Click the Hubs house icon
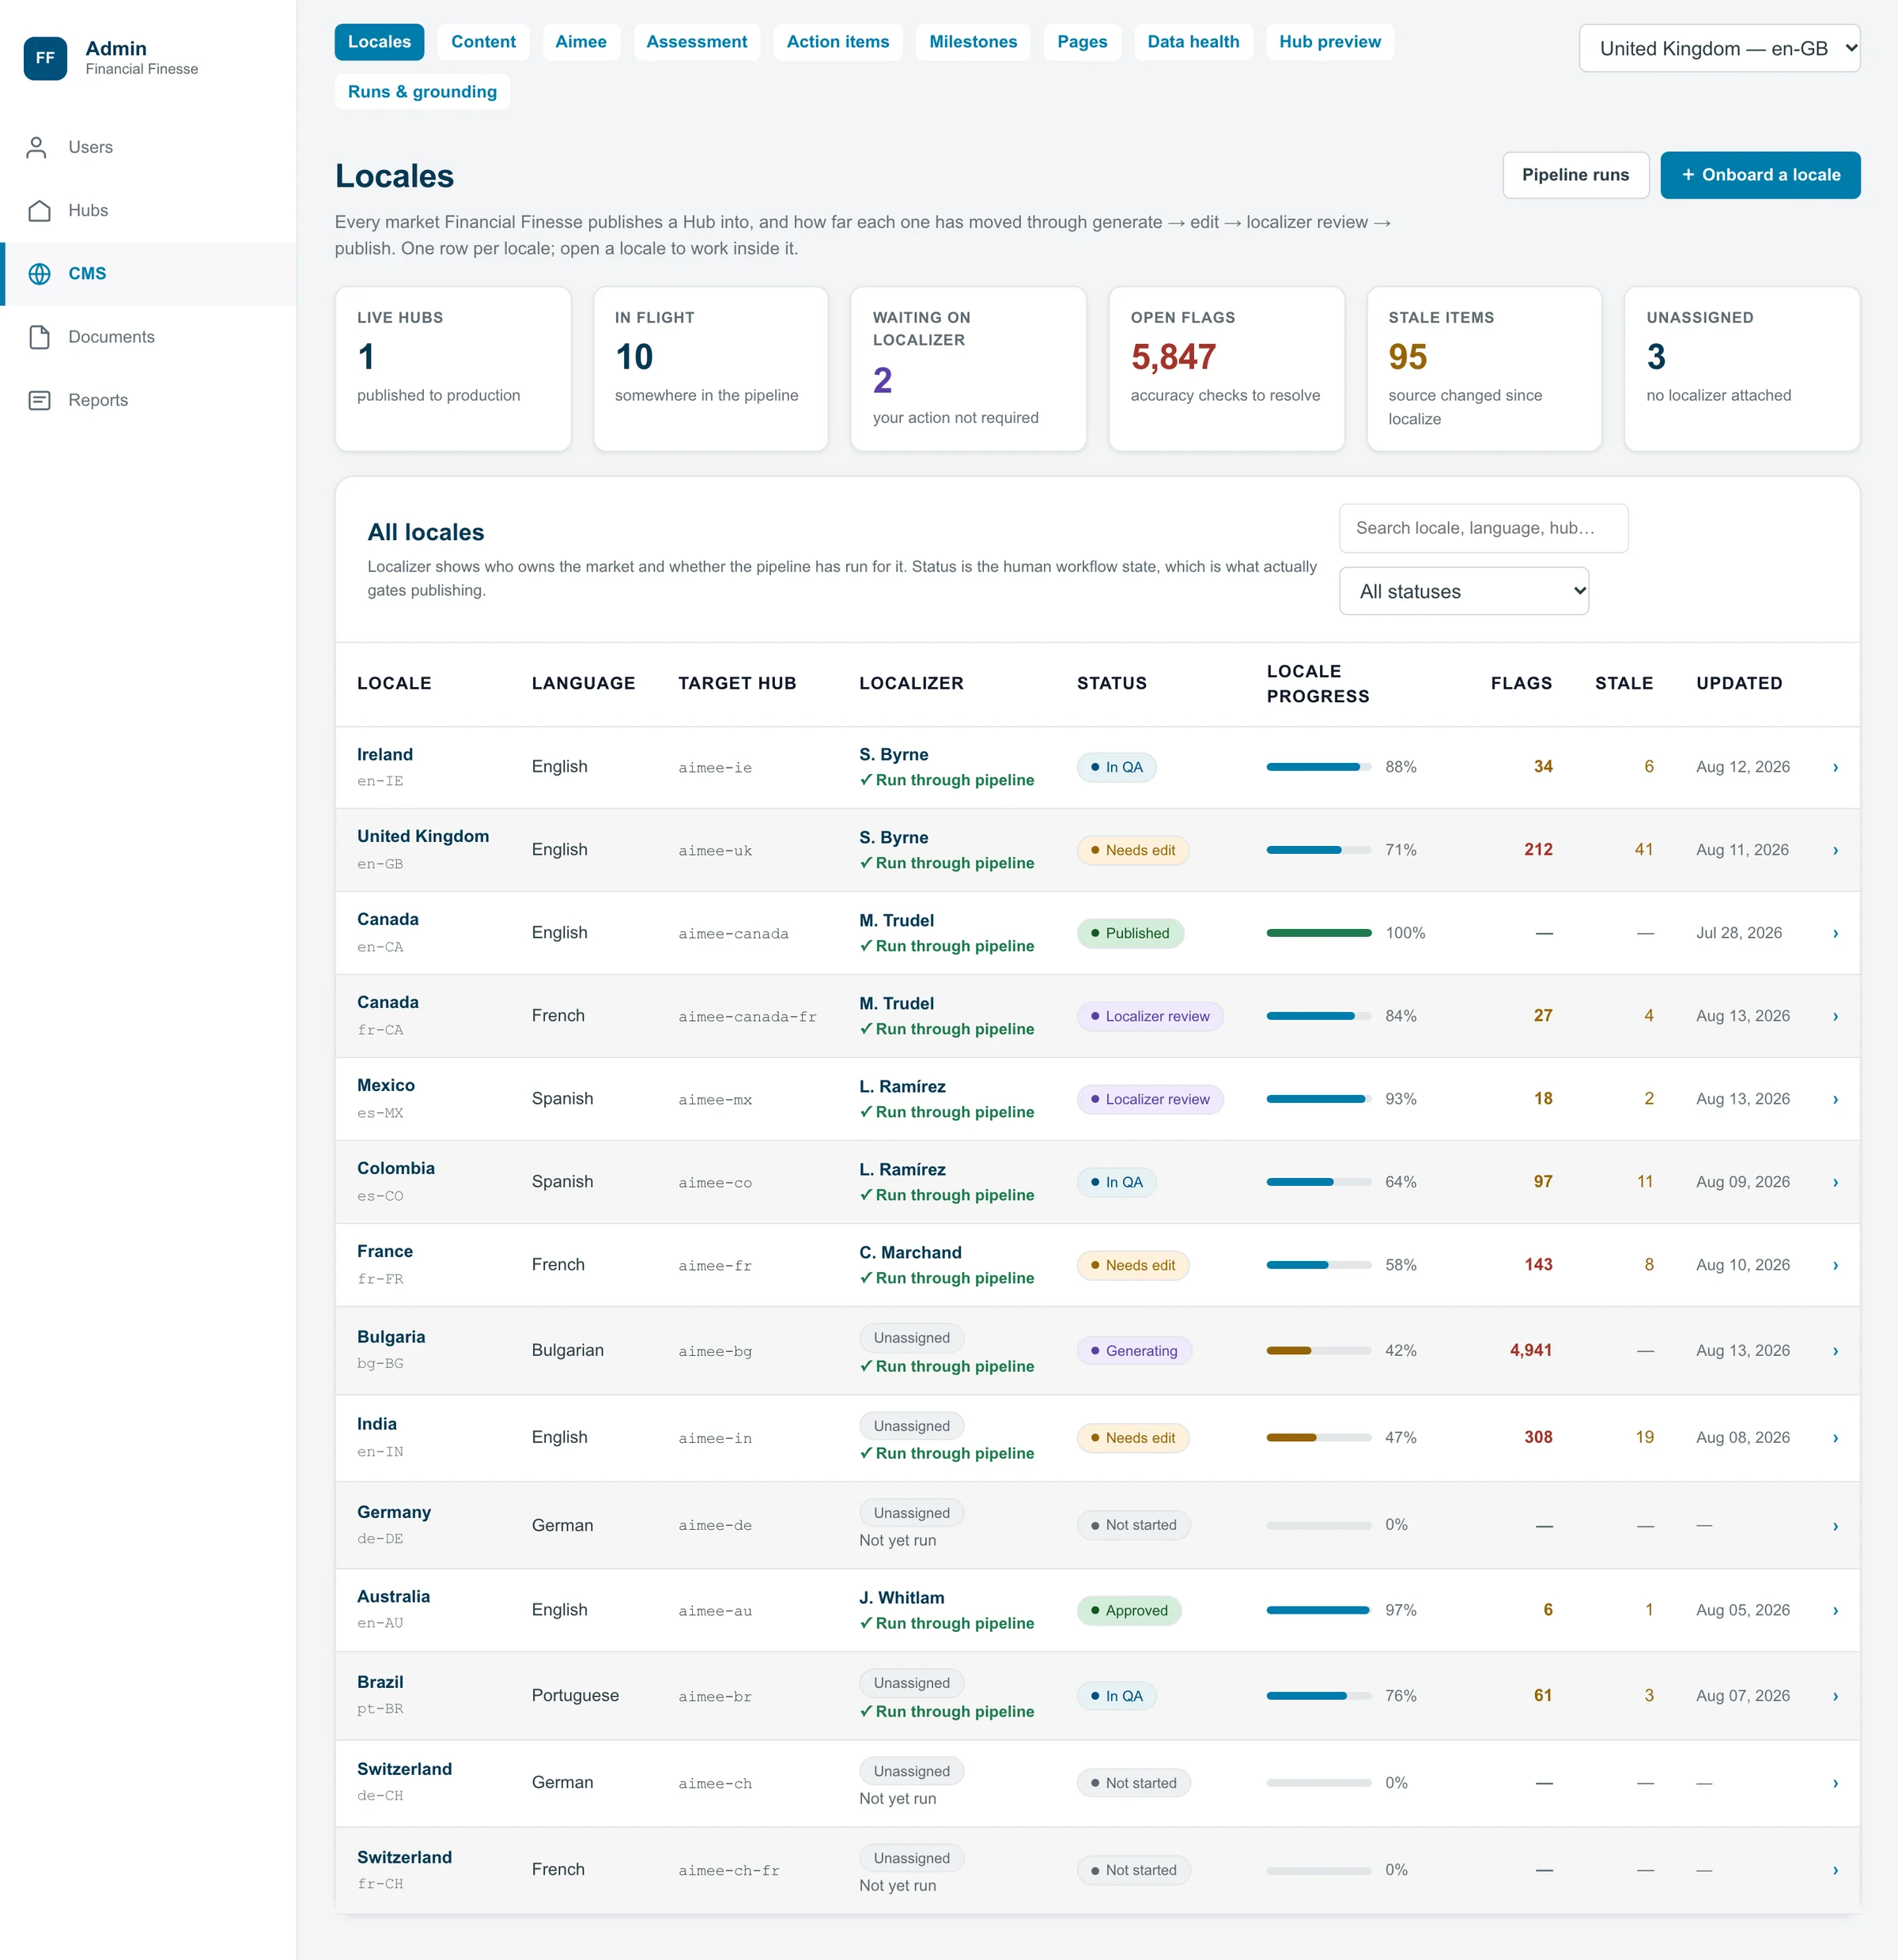 click(x=39, y=210)
